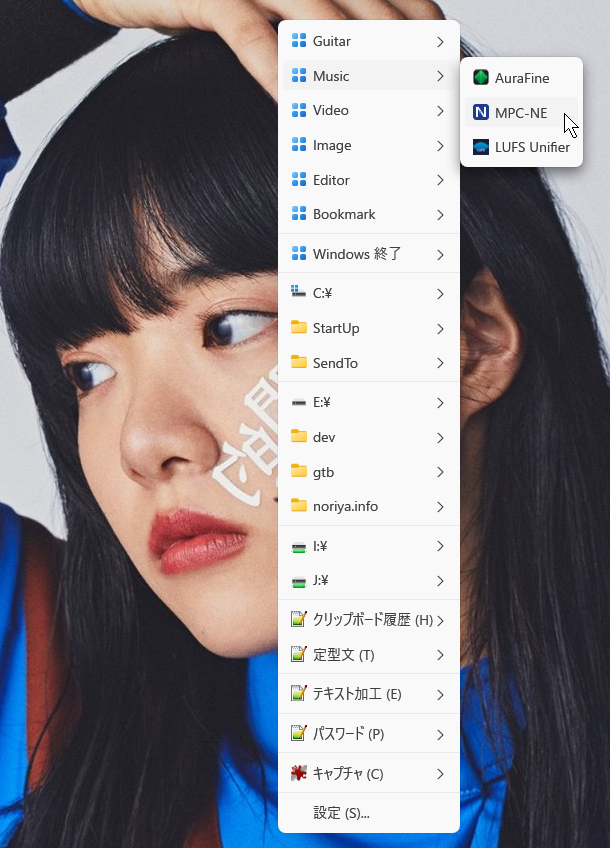Select the キャプチャ (C) label

[x=348, y=774]
